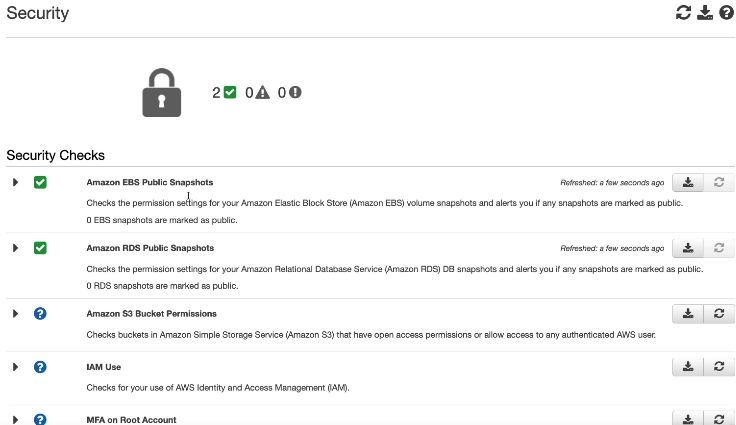Open the MFA on Root Account title

[x=131, y=420]
